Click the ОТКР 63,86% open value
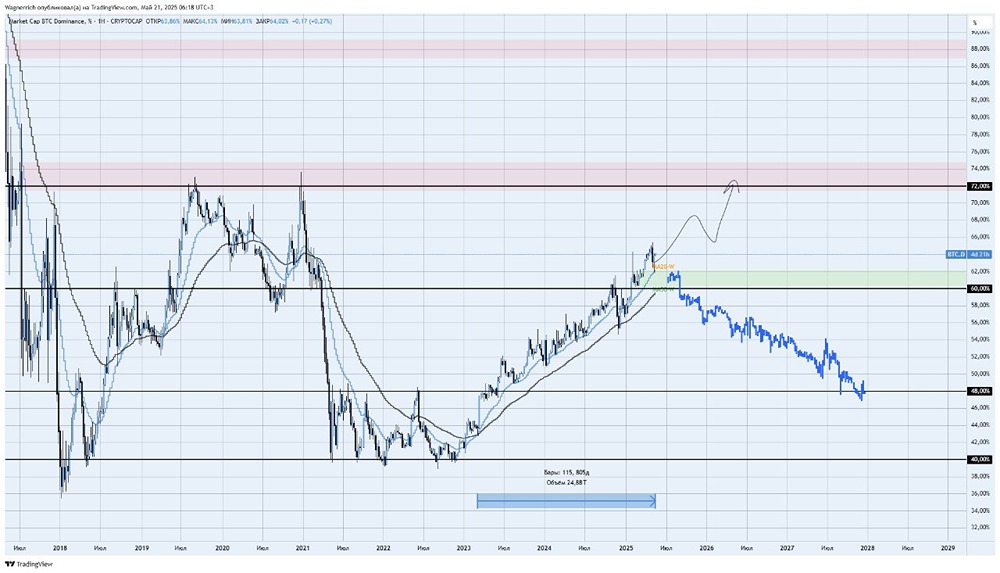Image resolution: width=1000 pixels, height=573 pixels. pos(162,21)
